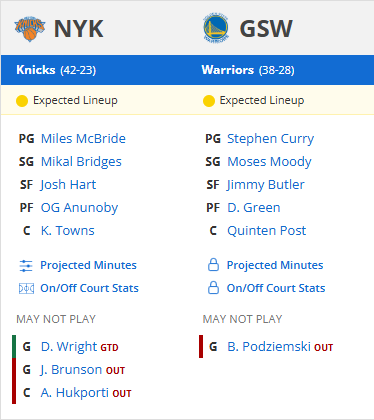Screen dimensions: 374x420
Task: Click injured player J. Brunson
Action: point(71,370)
